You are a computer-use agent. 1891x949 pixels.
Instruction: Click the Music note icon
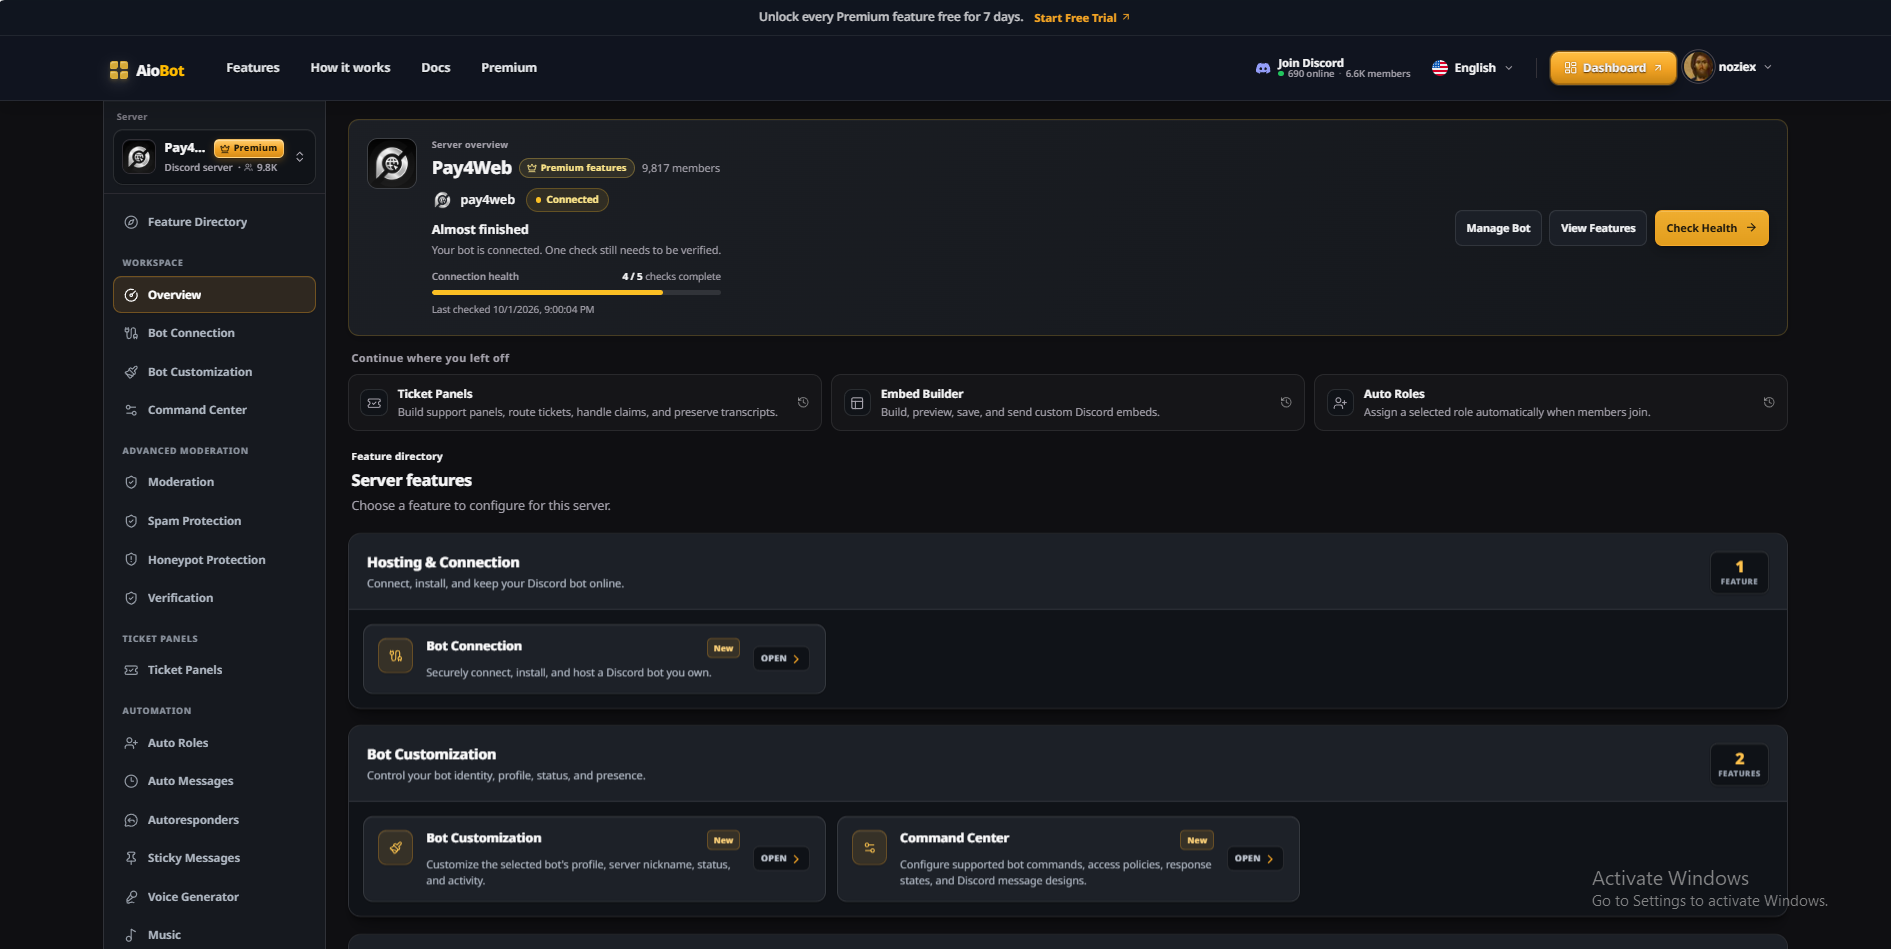(131, 935)
